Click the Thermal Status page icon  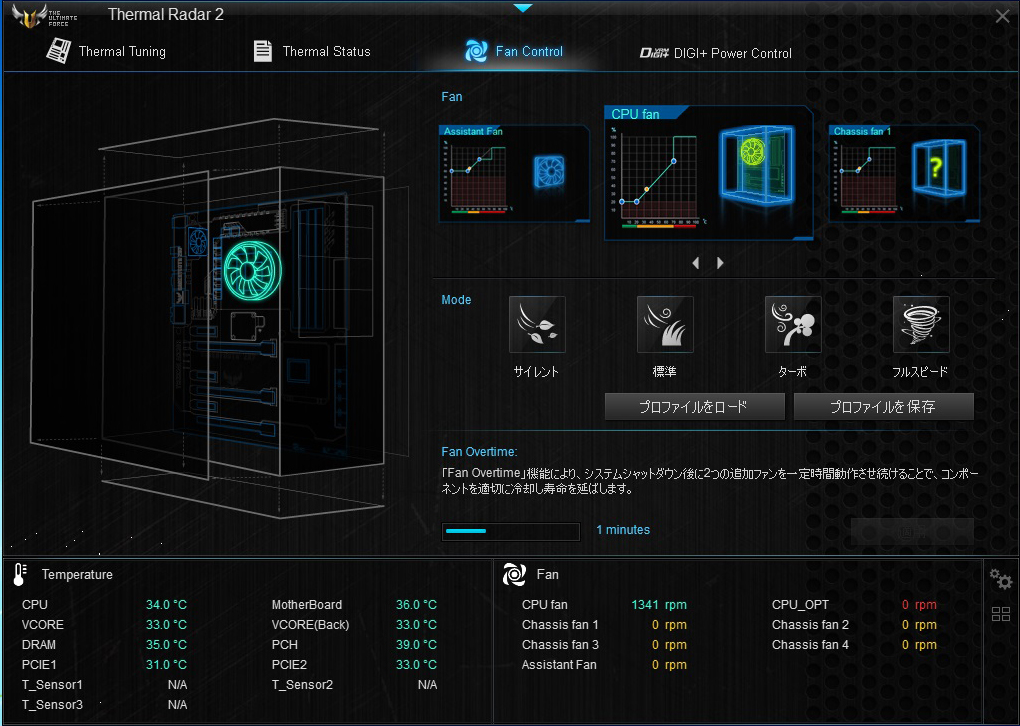coord(263,51)
